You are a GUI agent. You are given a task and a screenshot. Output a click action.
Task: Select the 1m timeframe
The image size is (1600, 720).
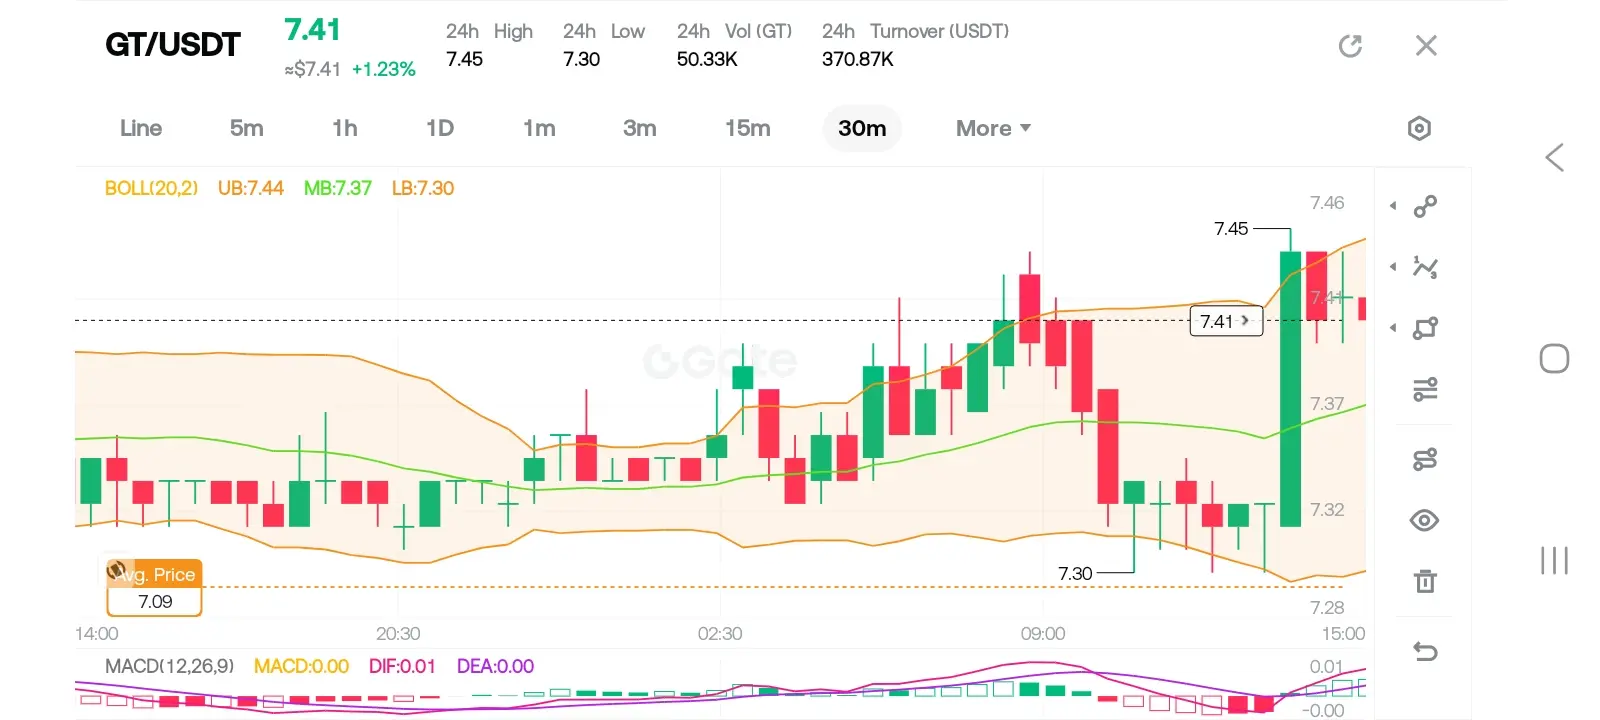[x=539, y=128]
